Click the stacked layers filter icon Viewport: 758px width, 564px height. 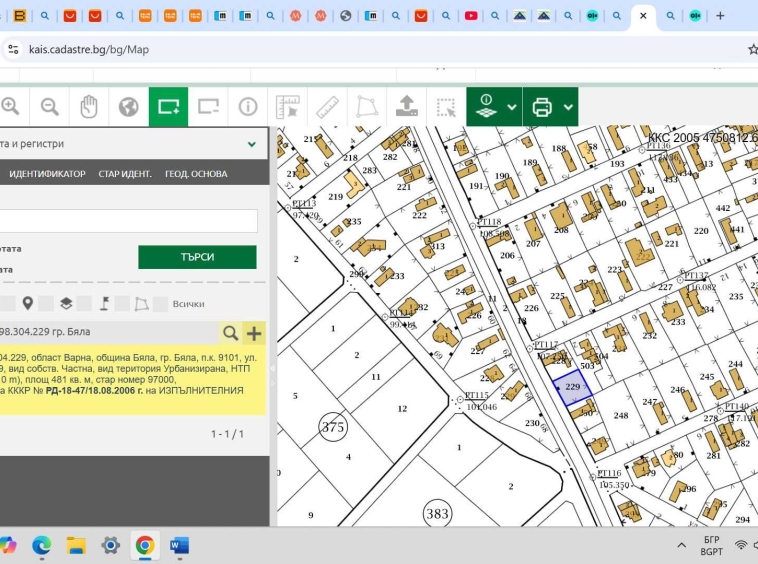[x=66, y=304]
